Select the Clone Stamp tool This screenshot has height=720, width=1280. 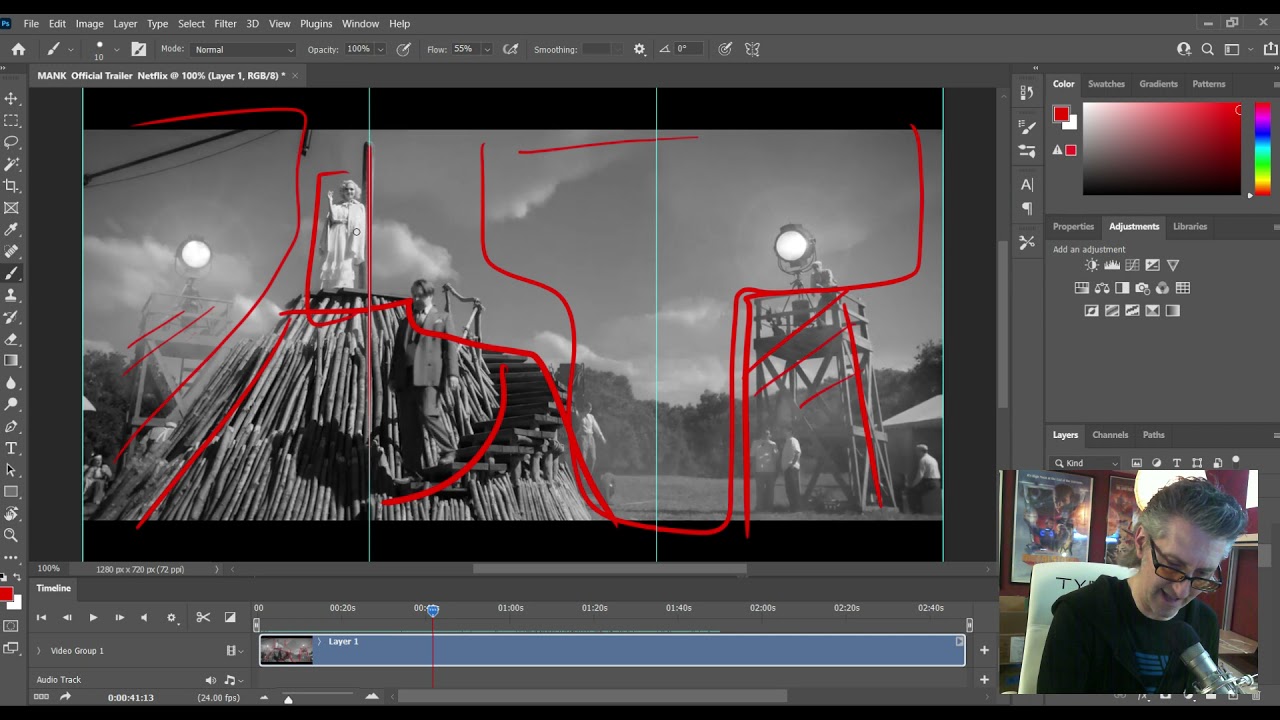coord(11,295)
